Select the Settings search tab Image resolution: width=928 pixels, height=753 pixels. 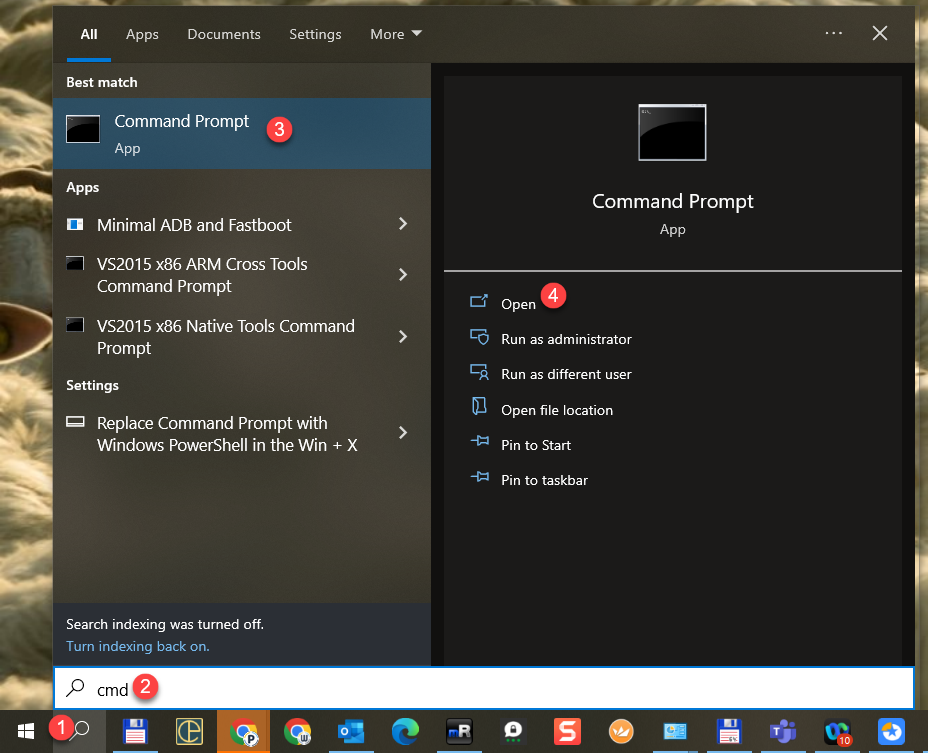[x=315, y=34]
